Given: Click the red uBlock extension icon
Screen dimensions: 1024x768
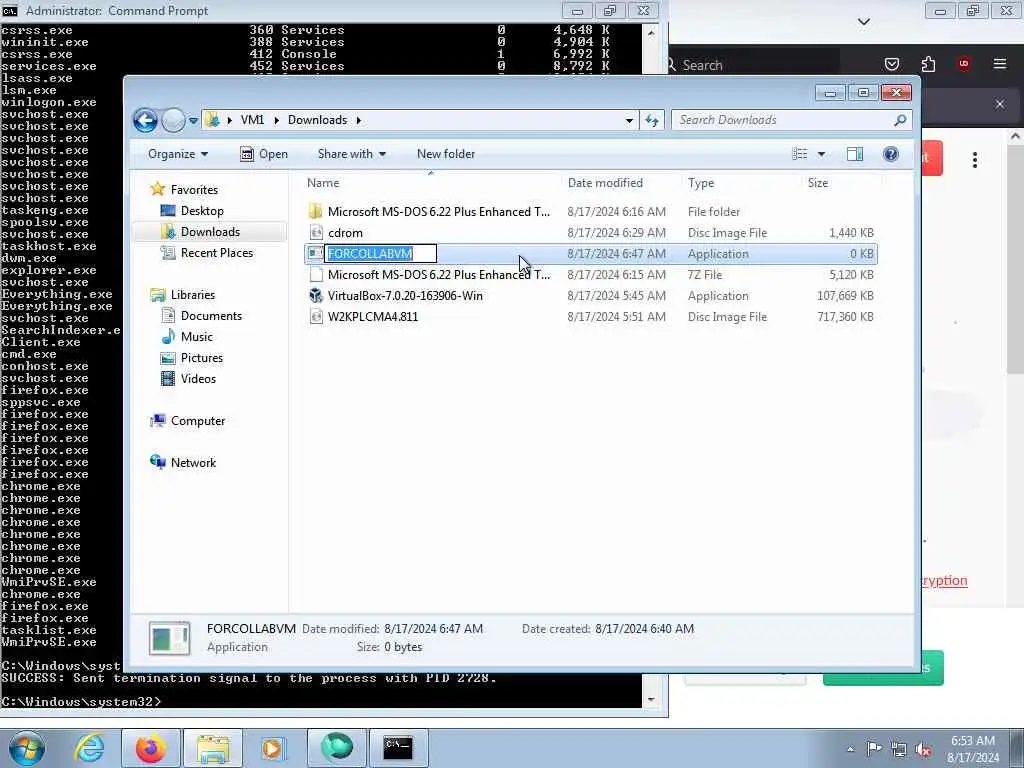Looking at the screenshot, I should pyautogui.click(x=963, y=64).
